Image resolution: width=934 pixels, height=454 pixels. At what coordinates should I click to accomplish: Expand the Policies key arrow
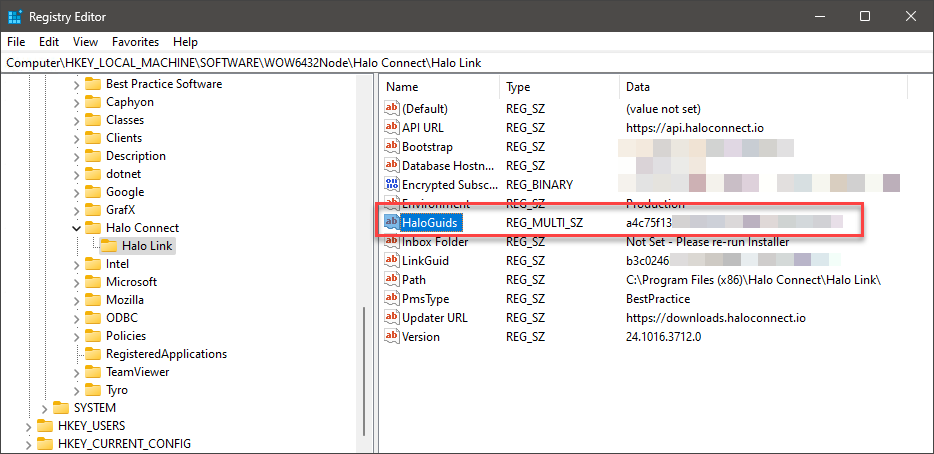click(76, 335)
